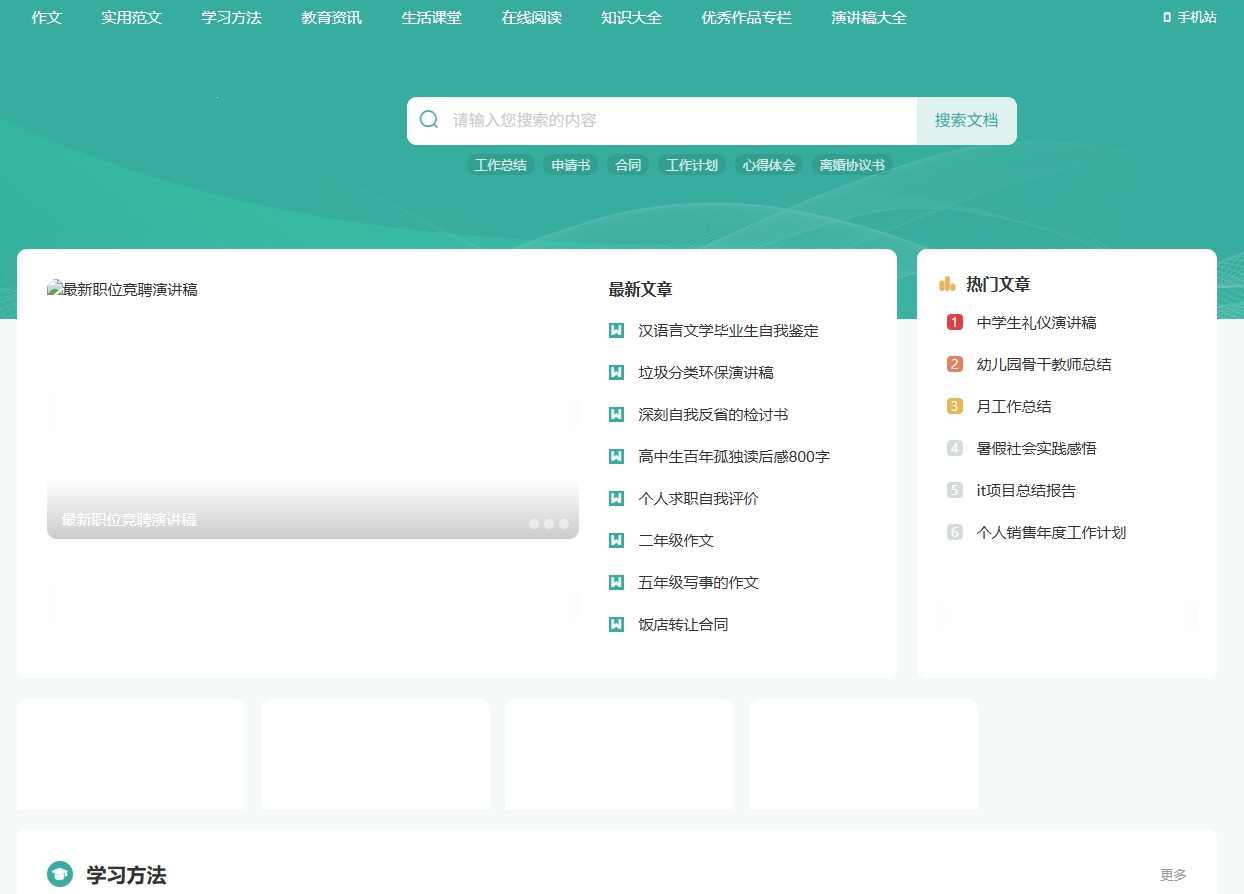Screen dimensions: 1244x894
Task: Open the 作文 menu item
Action: point(46,17)
